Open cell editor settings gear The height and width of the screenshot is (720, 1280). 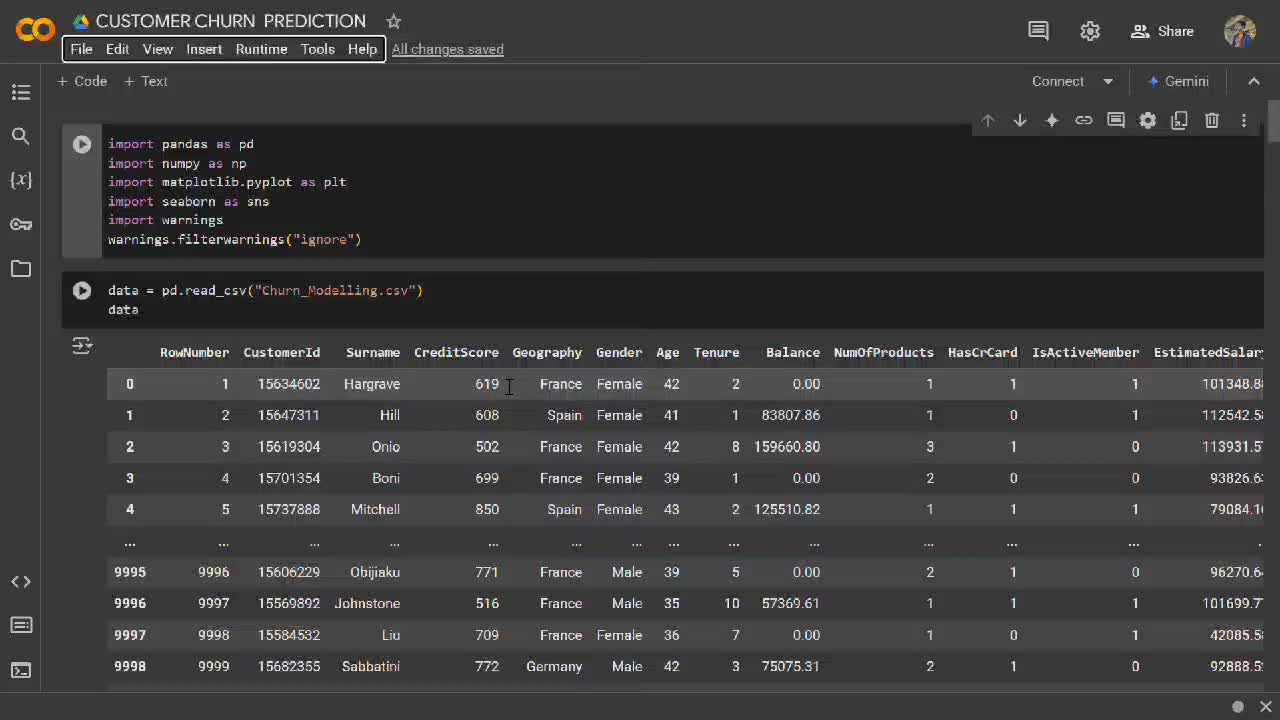[x=1148, y=120]
